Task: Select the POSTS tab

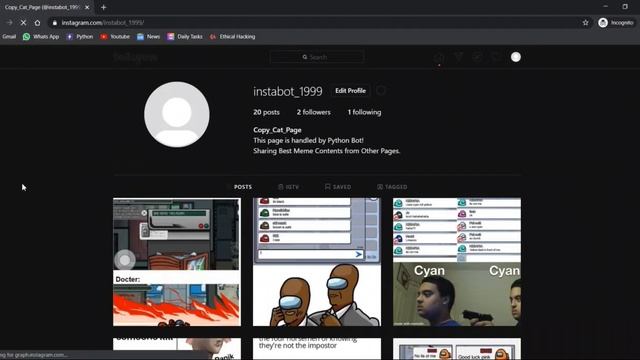Action: [x=242, y=187]
